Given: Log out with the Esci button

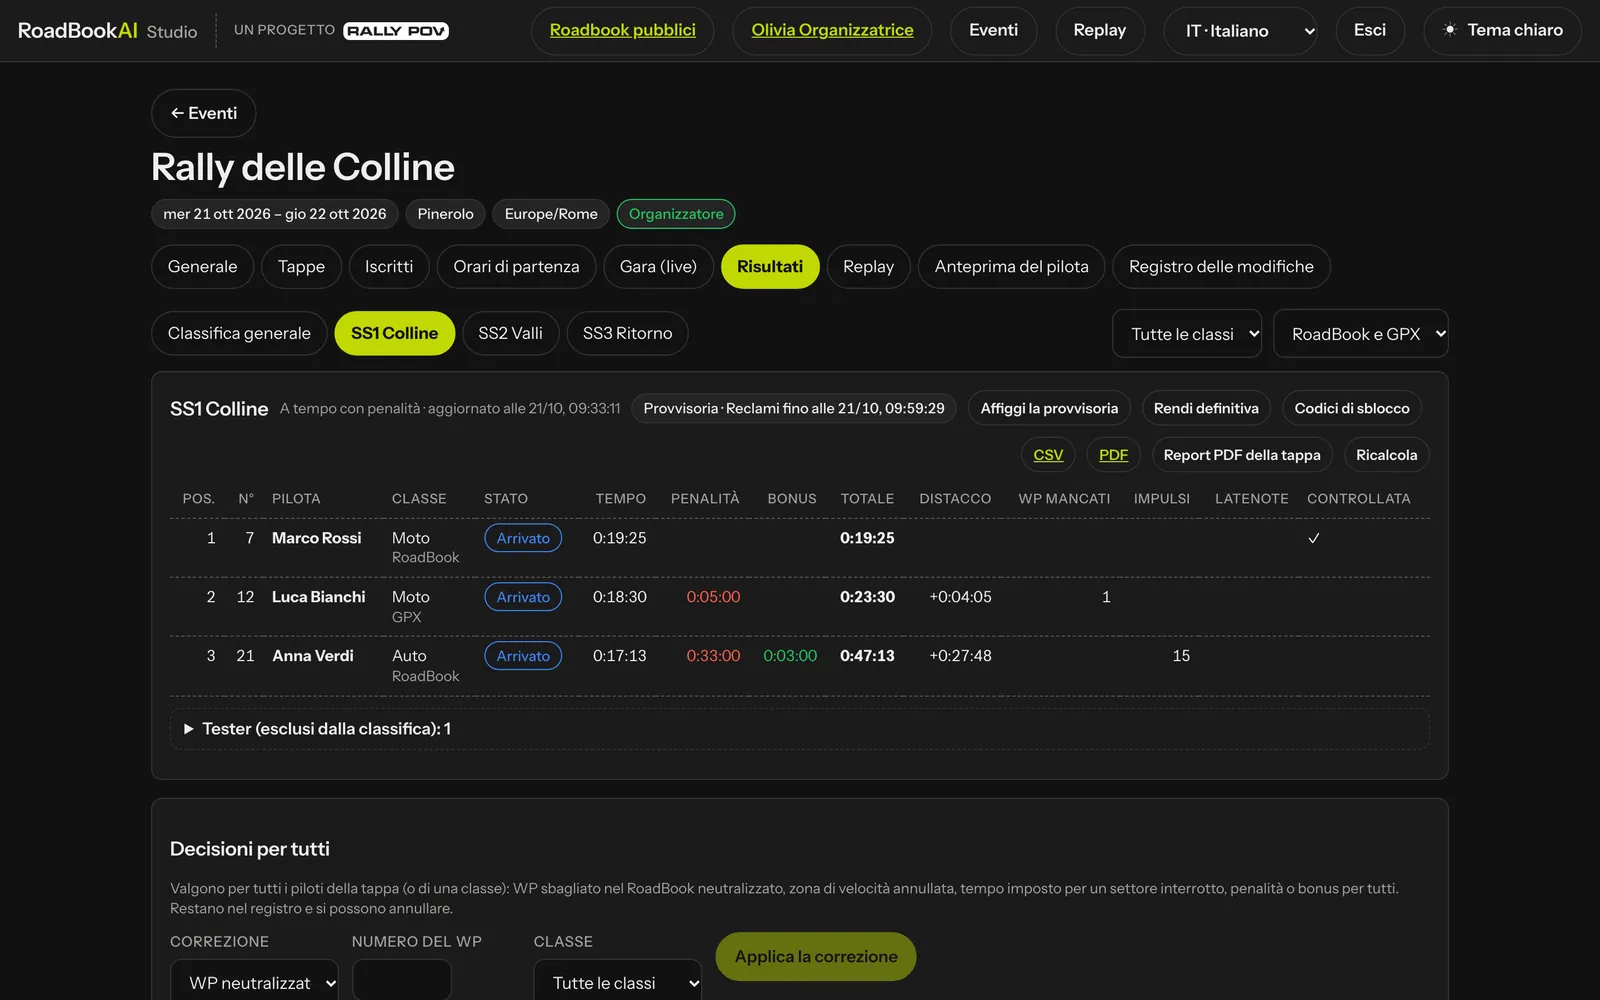Looking at the screenshot, I should point(1370,31).
